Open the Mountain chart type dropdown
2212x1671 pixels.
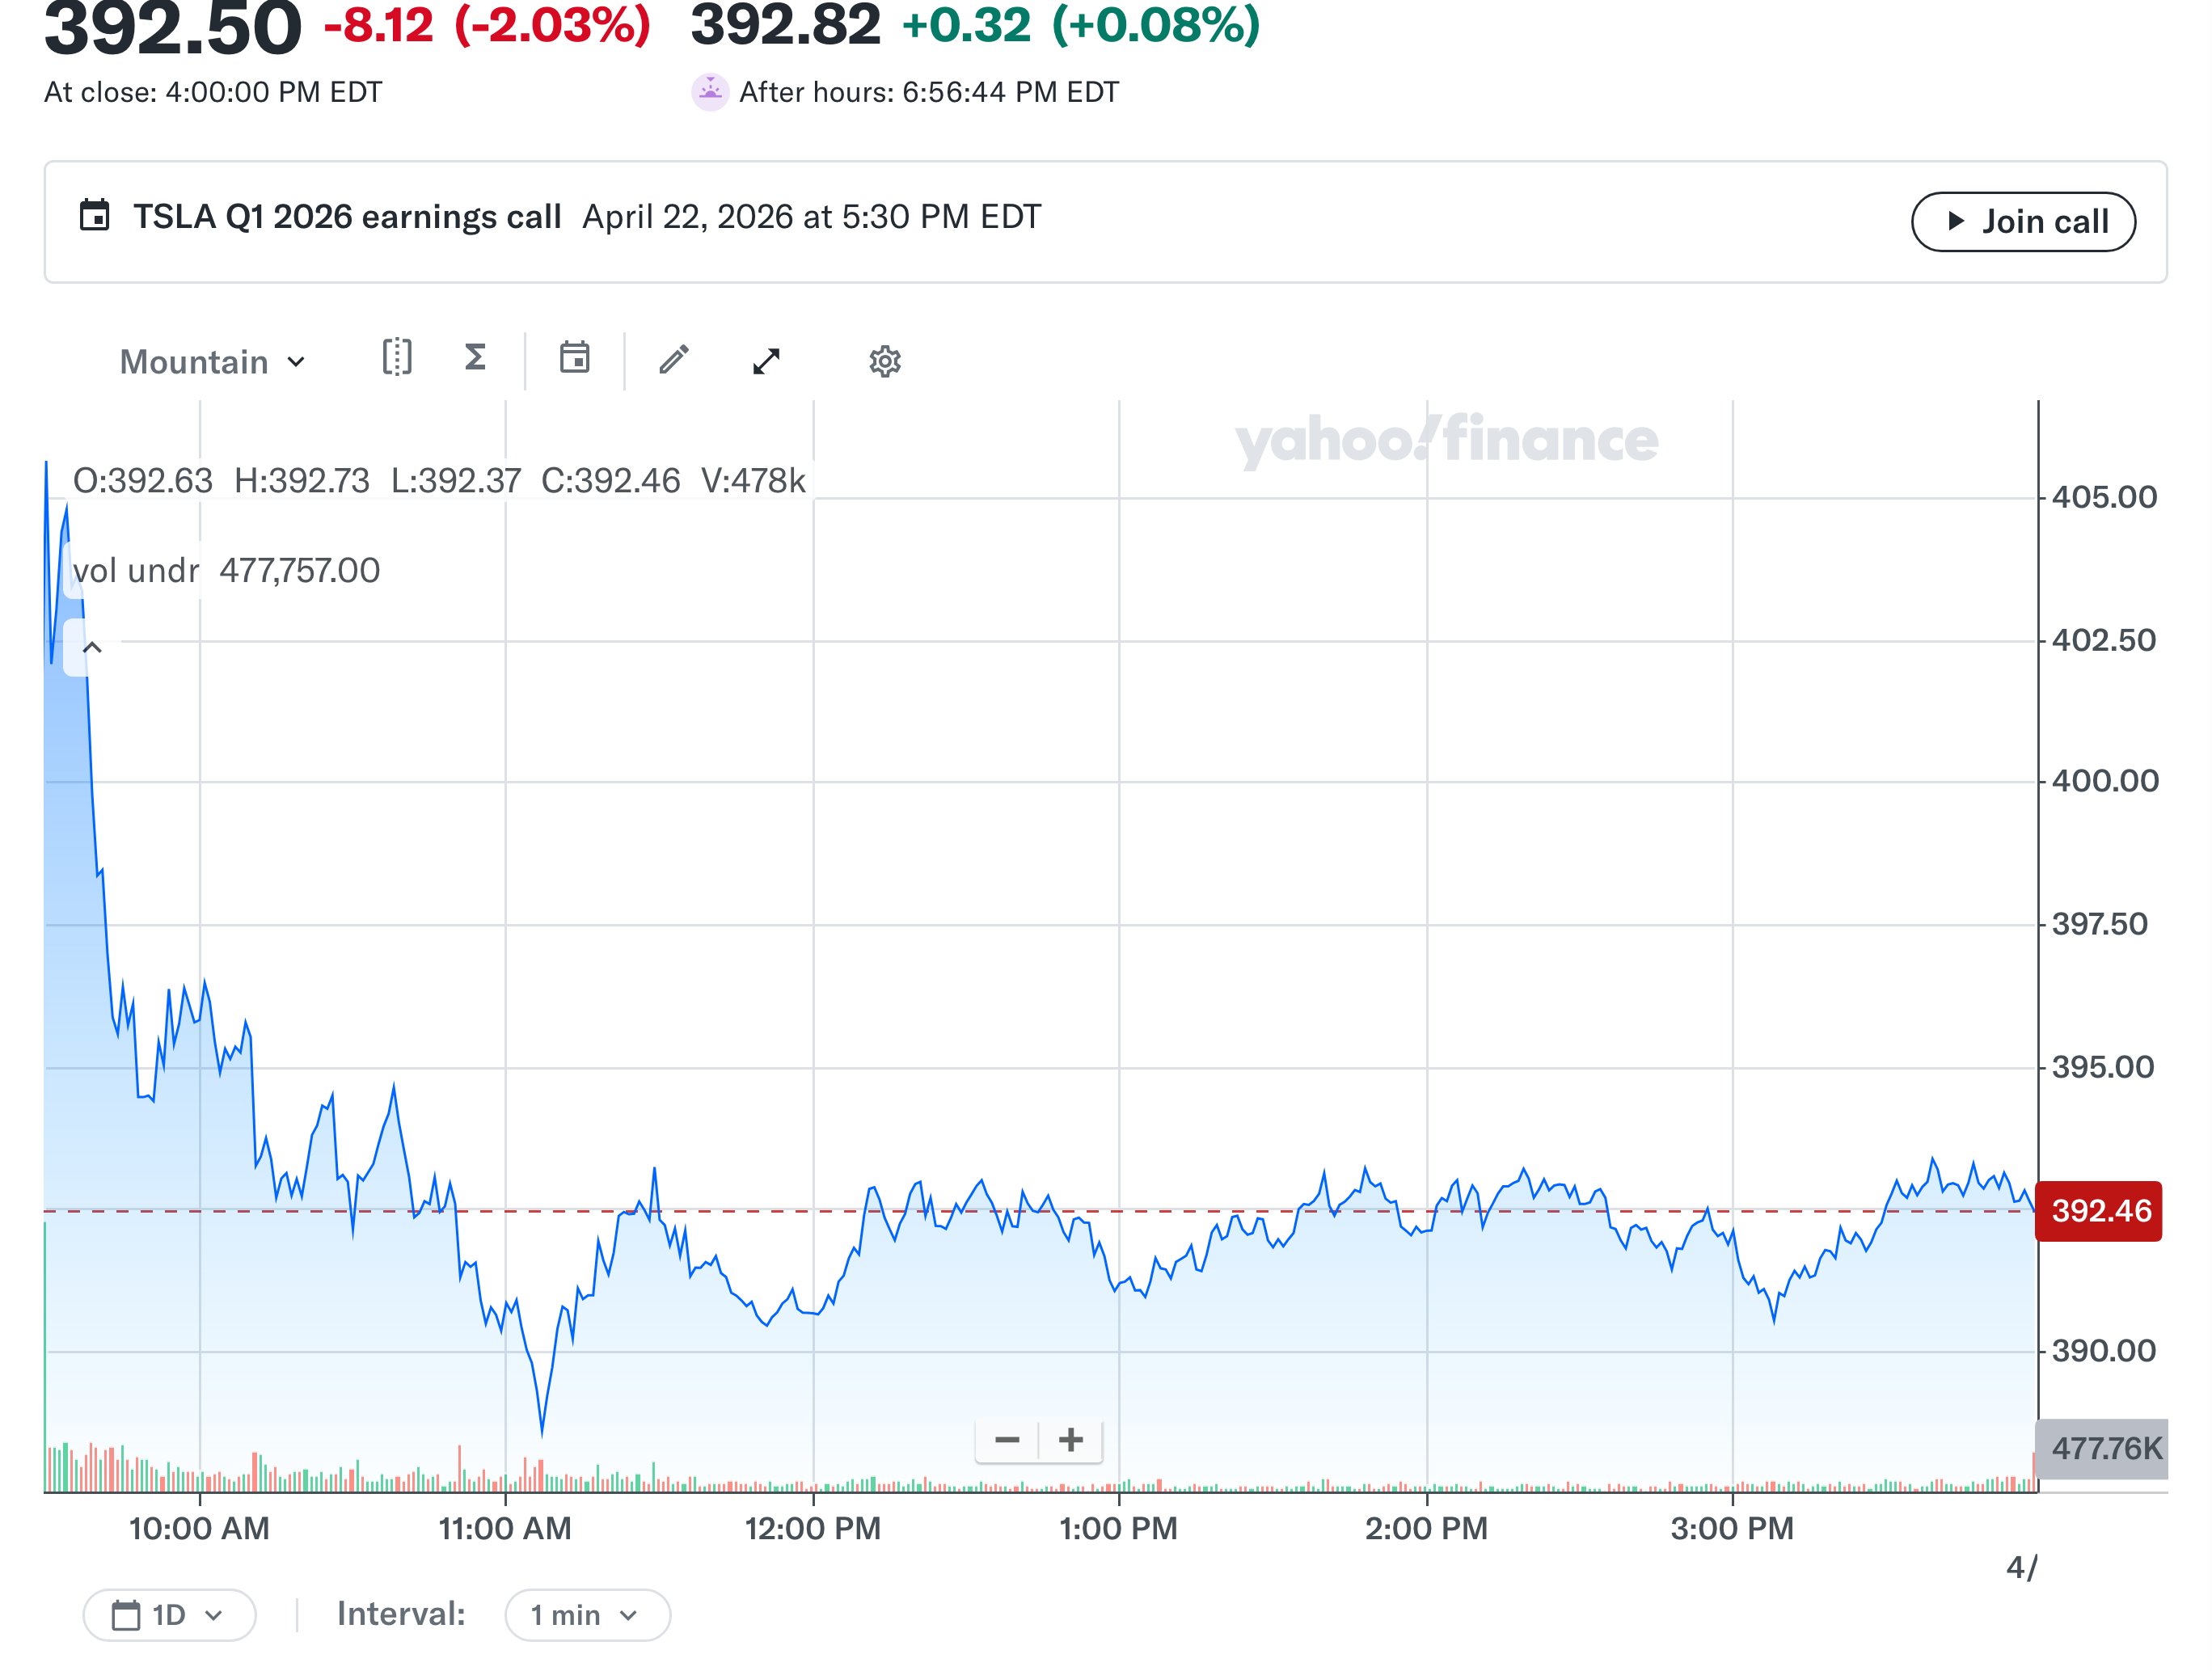pyautogui.click(x=210, y=362)
